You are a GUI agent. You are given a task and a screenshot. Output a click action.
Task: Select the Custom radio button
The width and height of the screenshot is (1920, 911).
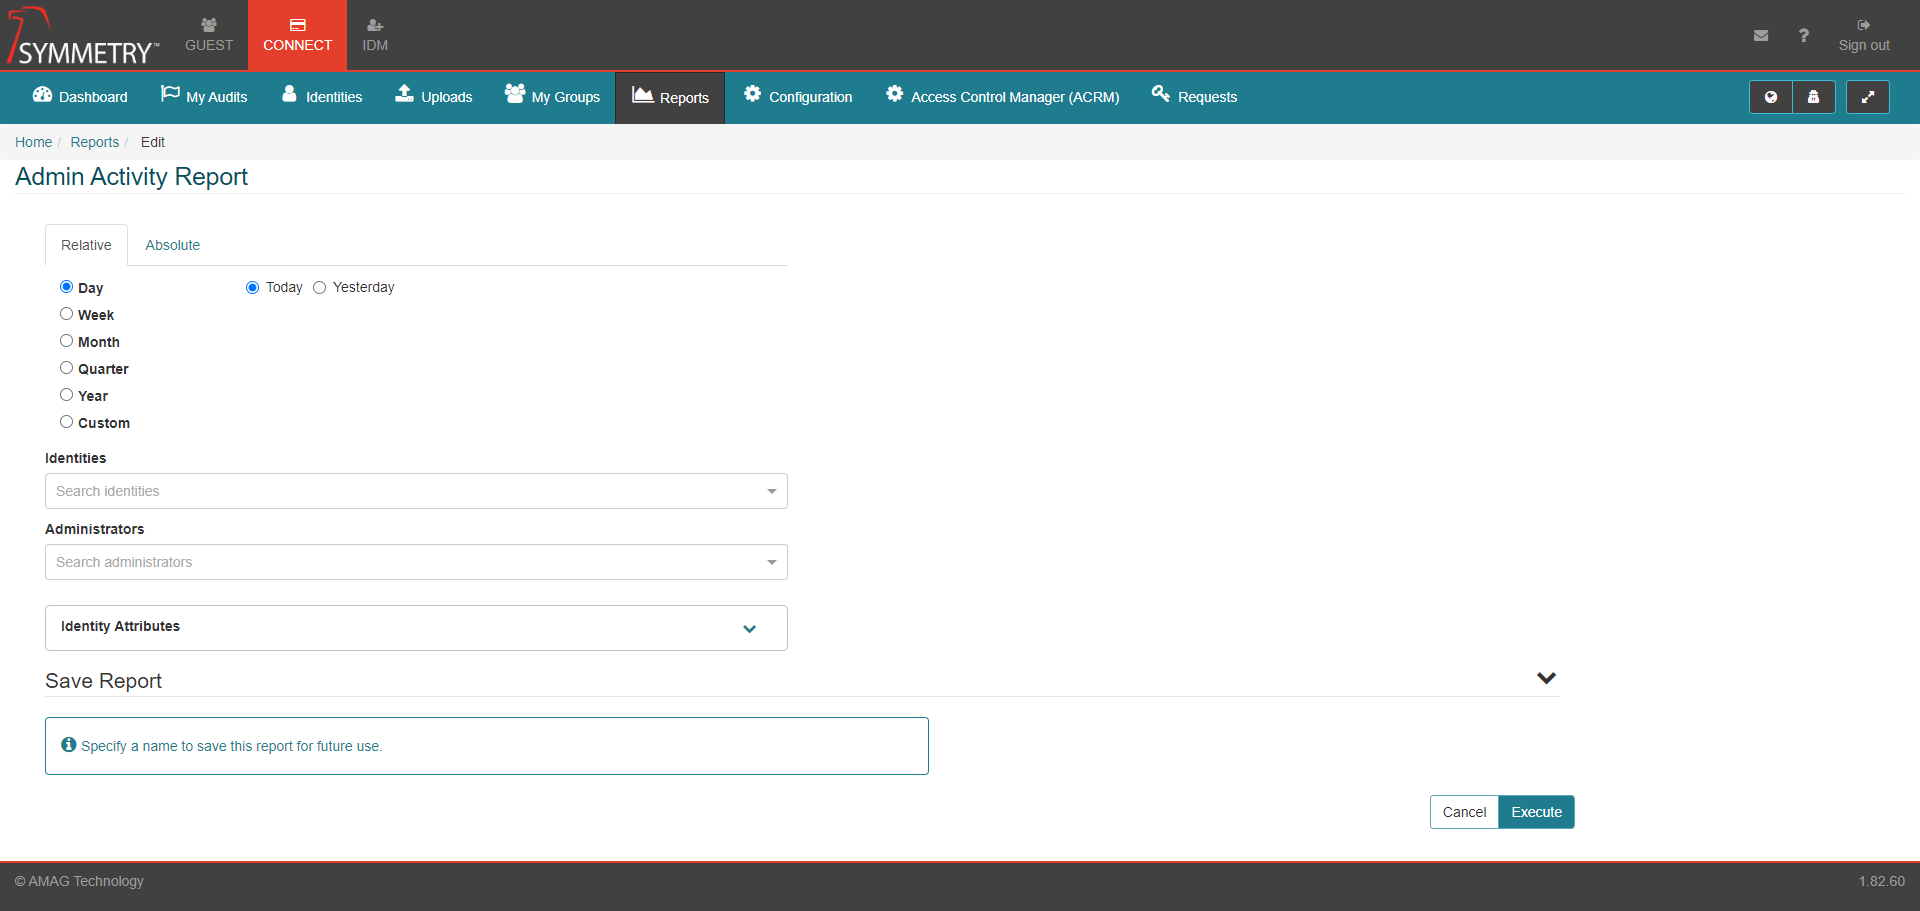point(66,422)
